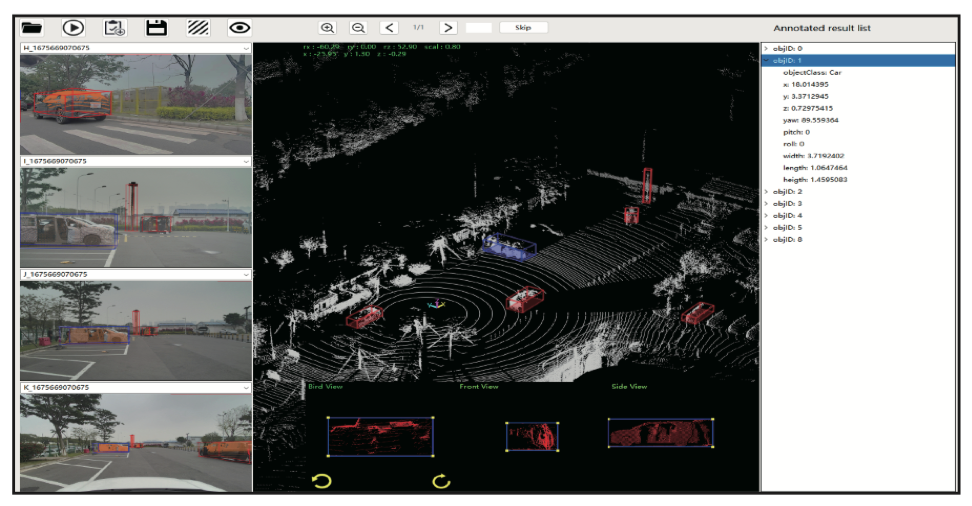This screenshot has width=972, height=506.
Task: Click the coordinate axis origin marker
Action: pyautogui.click(x=436, y=304)
